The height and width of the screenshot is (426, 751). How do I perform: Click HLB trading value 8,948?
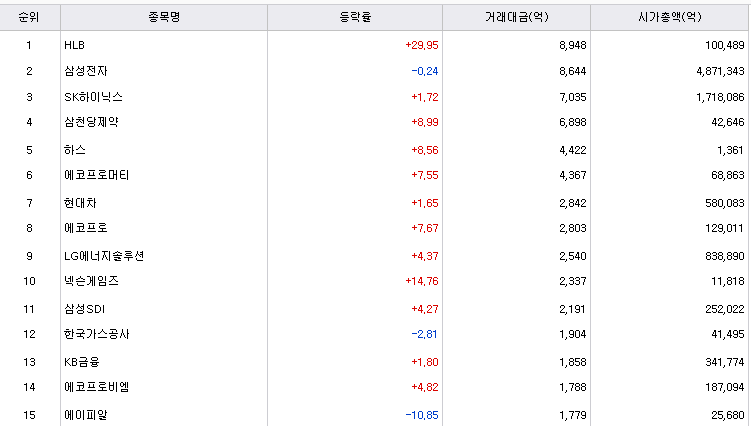pyautogui.click(x=573, y=45)
